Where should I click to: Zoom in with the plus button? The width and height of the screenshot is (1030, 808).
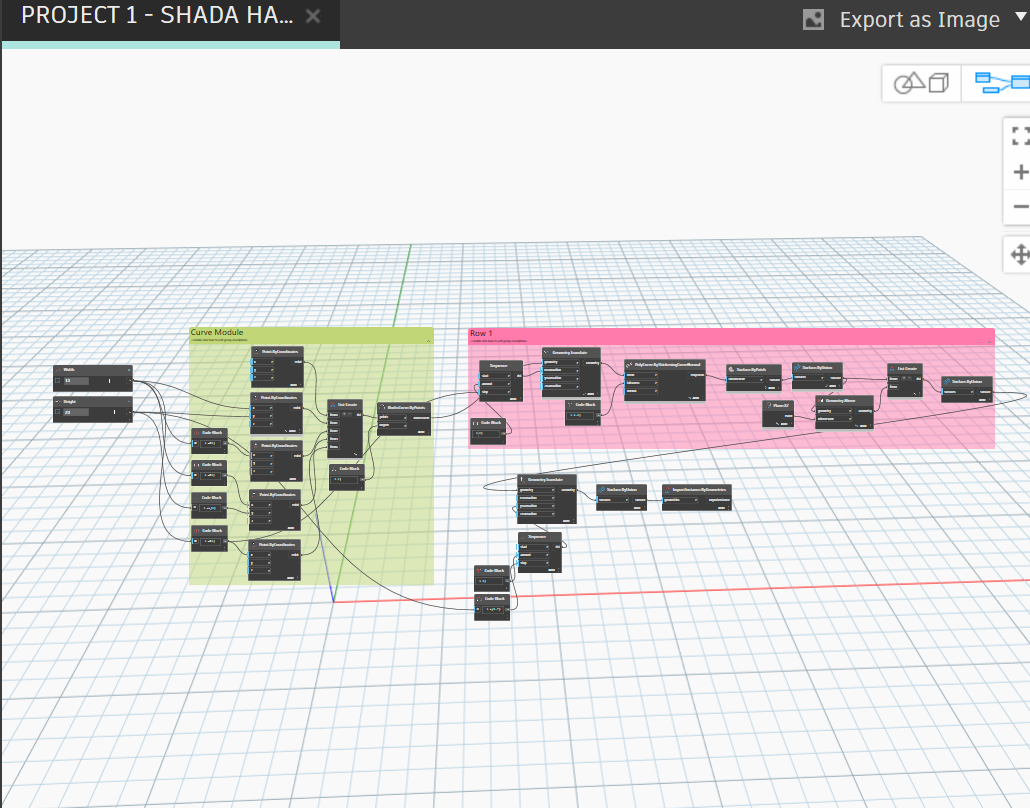click(x=1020, y=172)
